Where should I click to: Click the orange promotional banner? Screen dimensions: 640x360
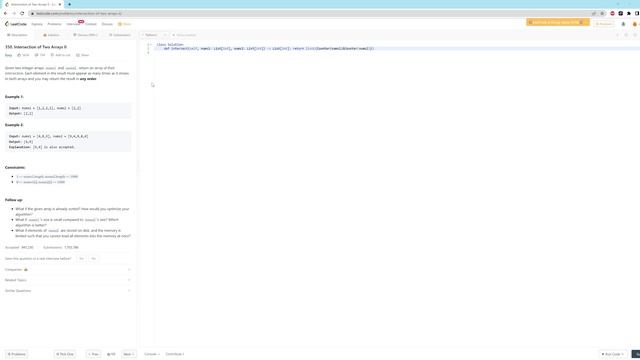click(557, 22)
